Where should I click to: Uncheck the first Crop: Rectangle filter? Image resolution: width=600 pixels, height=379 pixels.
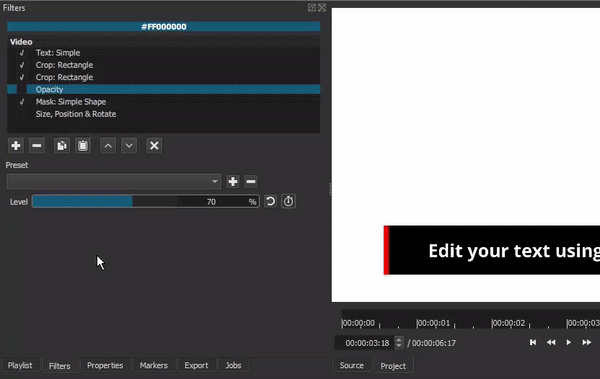[x=22, y=65]
